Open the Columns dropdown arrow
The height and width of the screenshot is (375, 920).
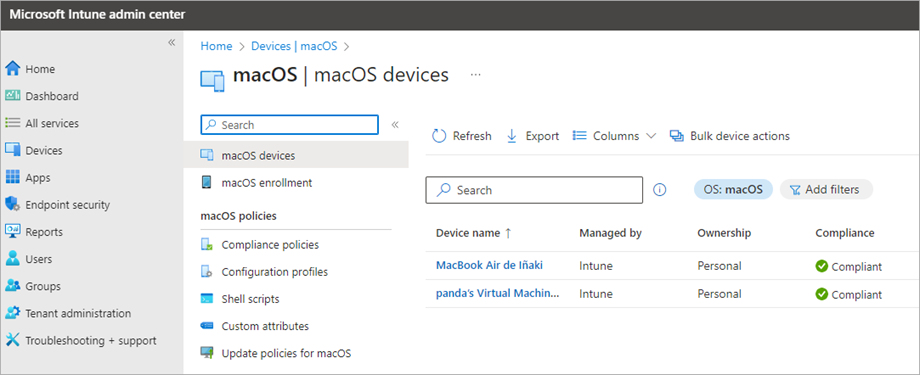(x=651, y=136)
